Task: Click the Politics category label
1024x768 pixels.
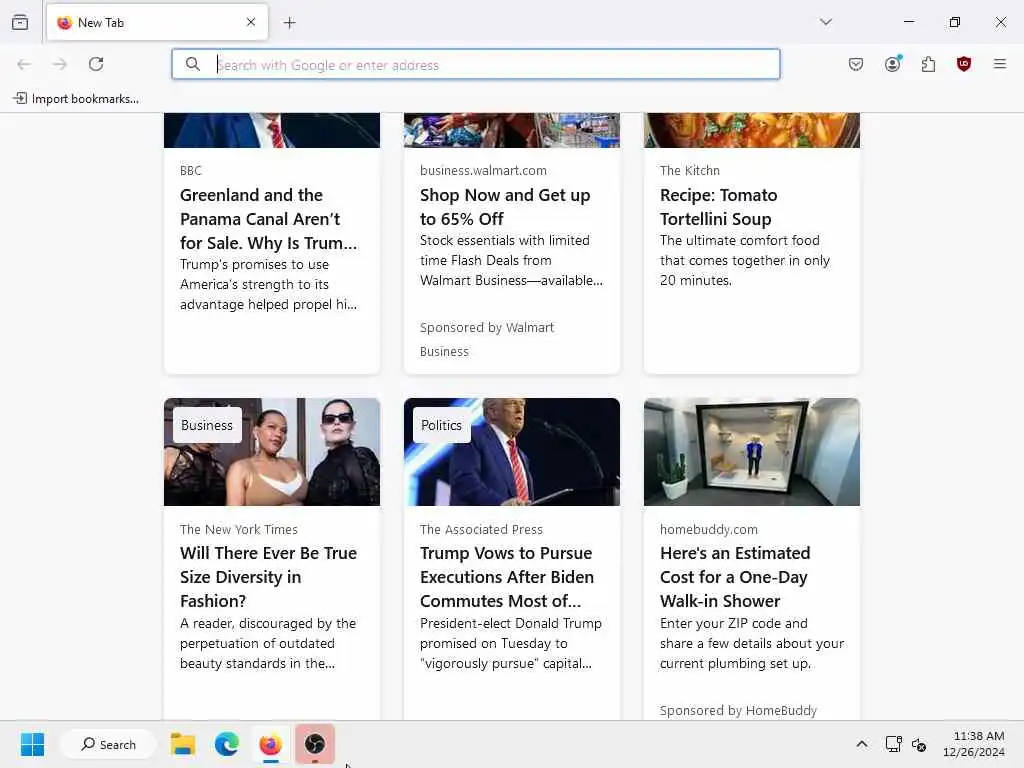Action: click(441, 425)
